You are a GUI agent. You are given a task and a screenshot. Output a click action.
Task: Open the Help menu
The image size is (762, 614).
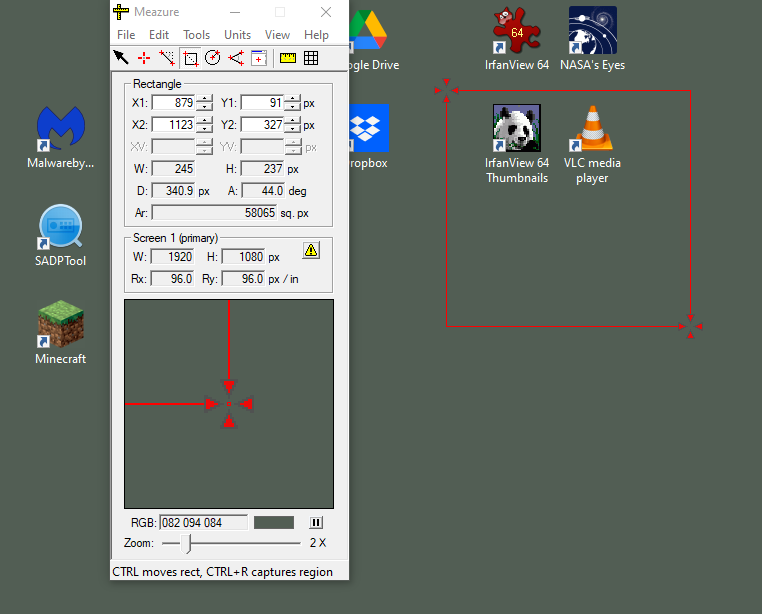click(316, 35)
